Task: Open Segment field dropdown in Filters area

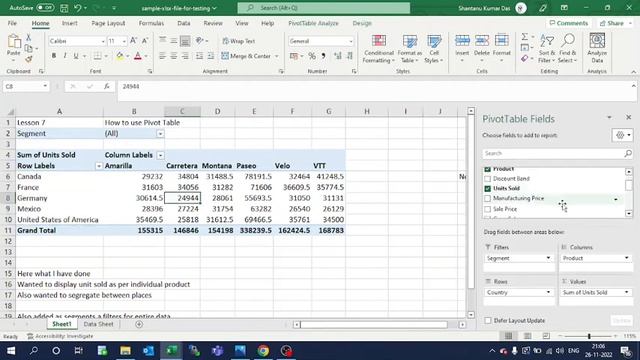Action: tap(548, 258)
